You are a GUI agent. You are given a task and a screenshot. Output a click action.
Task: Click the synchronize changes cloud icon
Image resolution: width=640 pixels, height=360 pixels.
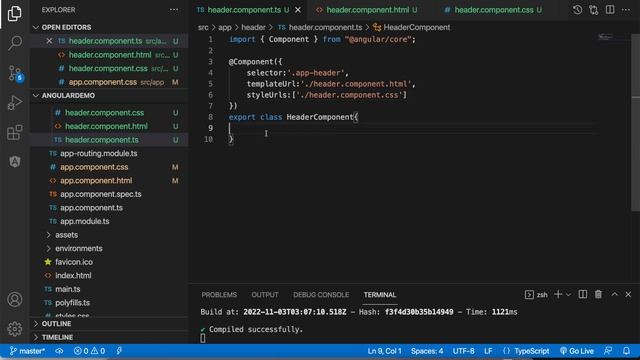pos(59,351)
